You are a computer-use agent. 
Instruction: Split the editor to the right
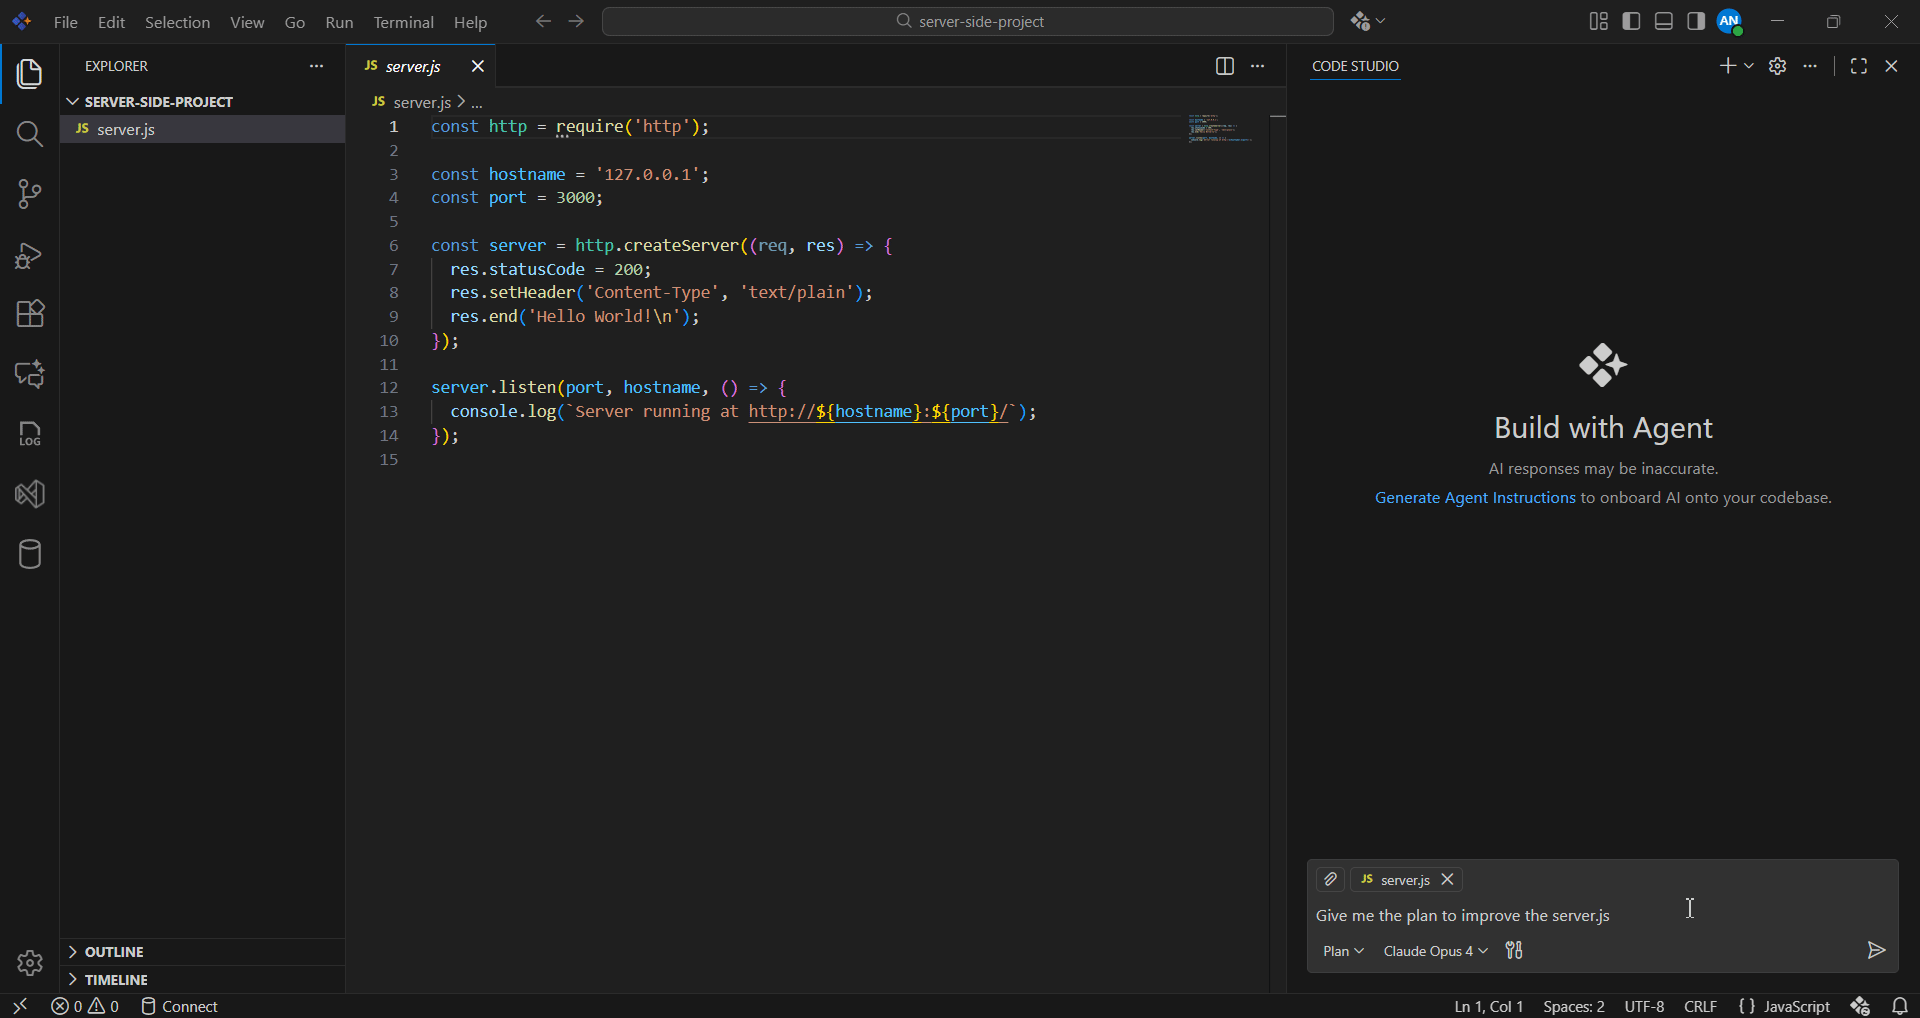tap(1224, 66)
